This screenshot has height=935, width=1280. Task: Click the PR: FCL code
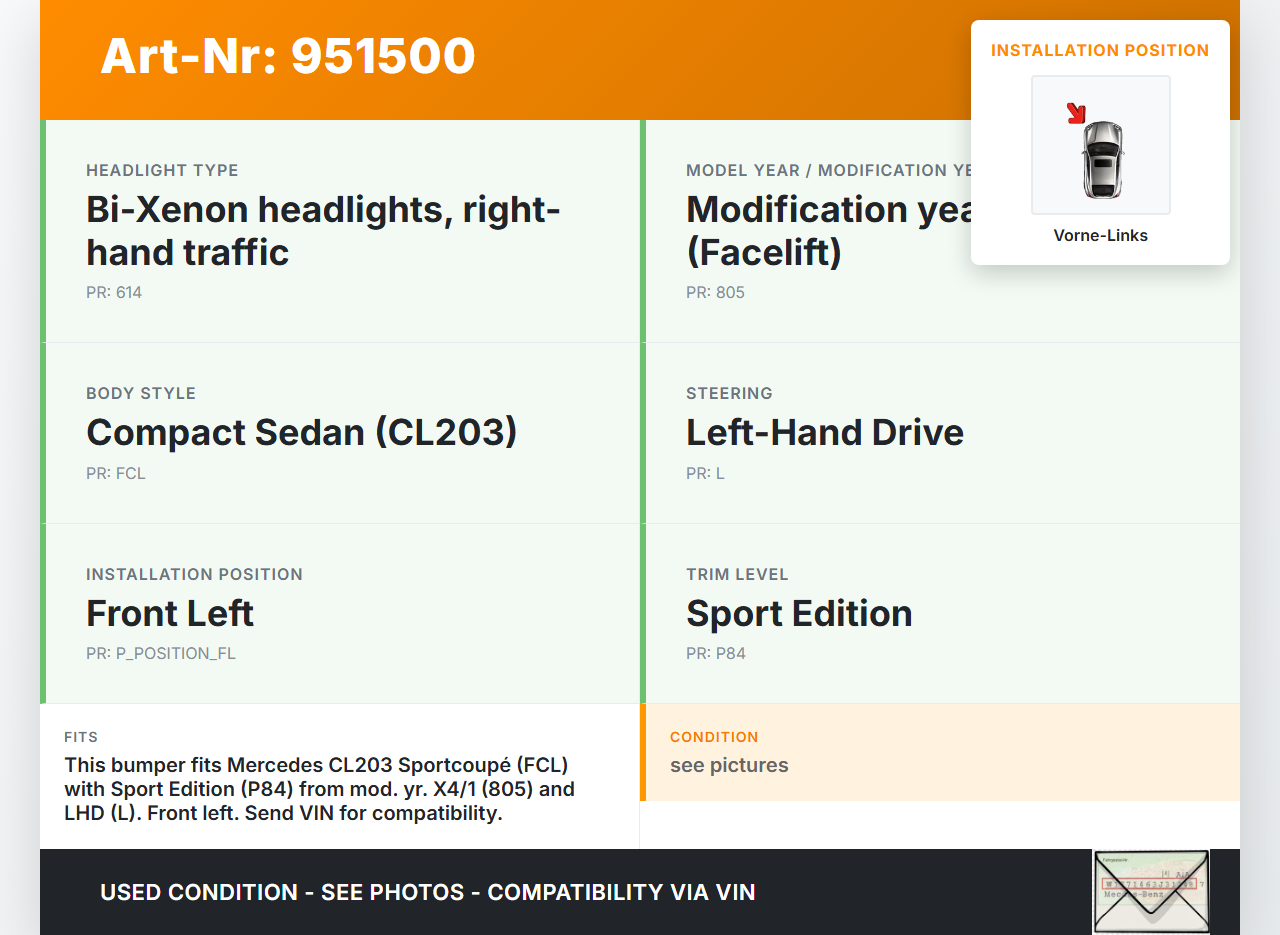click(116, 474)
